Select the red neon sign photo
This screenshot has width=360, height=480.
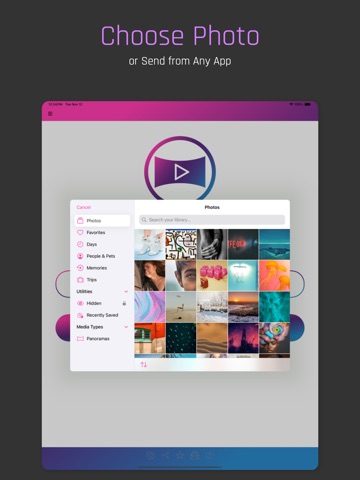pyautogui.click(x=243, y=244)
